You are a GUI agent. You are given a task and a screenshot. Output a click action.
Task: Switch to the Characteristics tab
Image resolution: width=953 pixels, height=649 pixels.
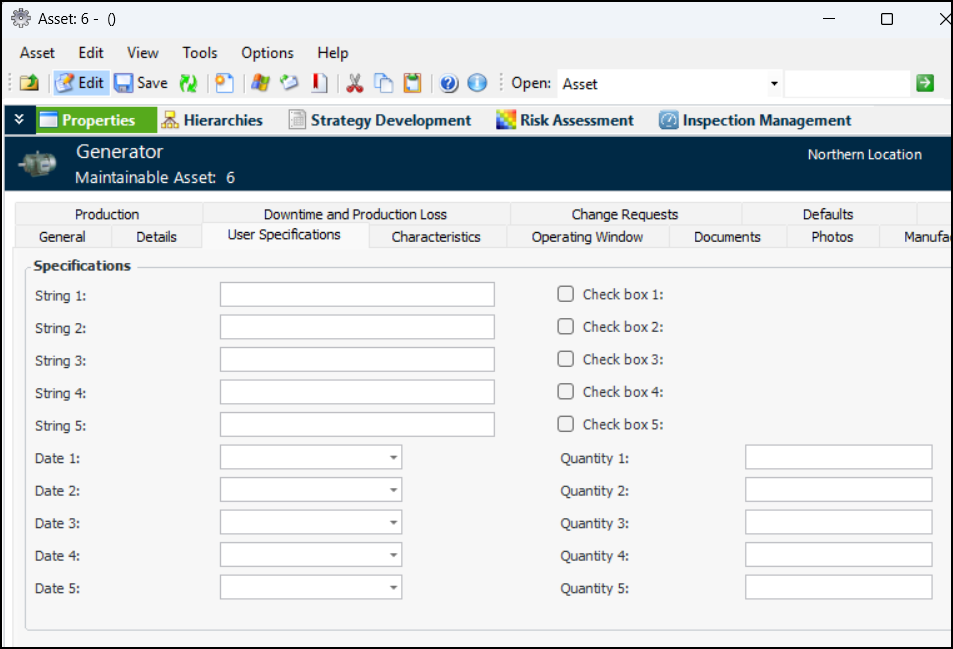pyautogui.click(x=436, y=237)
